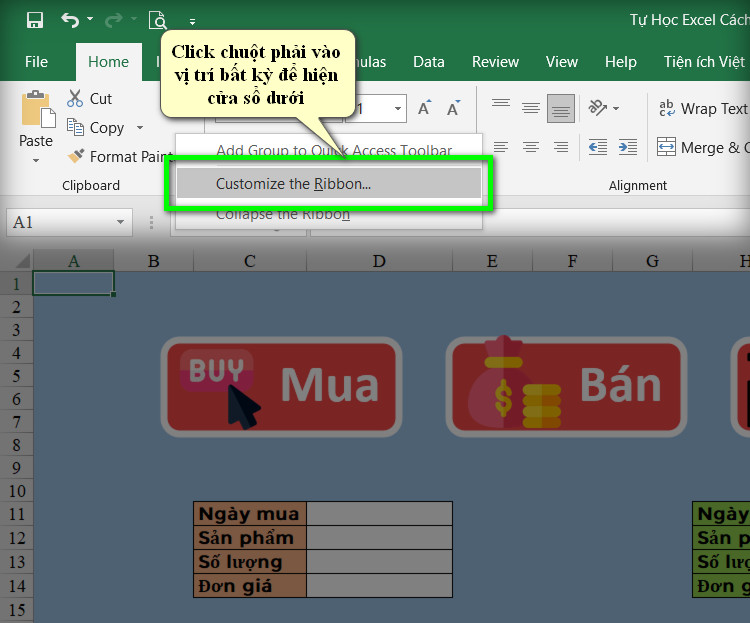750x623 pixels.
Task: Click the Save icon in quick access toolbar
Action: pos(35,20)
